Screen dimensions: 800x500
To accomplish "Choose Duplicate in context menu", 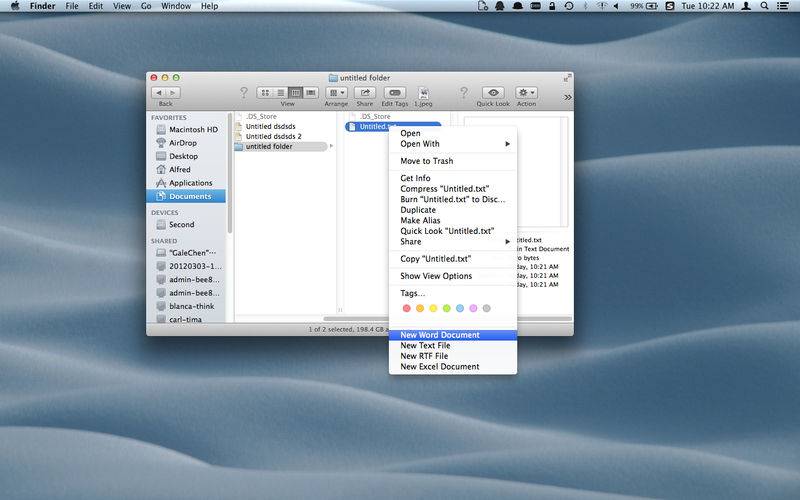I will click(x=453, y=210).
